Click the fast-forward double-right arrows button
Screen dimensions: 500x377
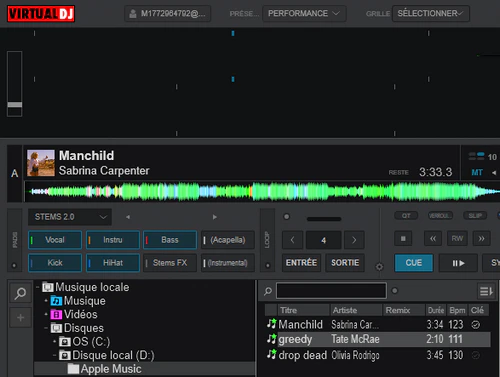tap(481, 239)
